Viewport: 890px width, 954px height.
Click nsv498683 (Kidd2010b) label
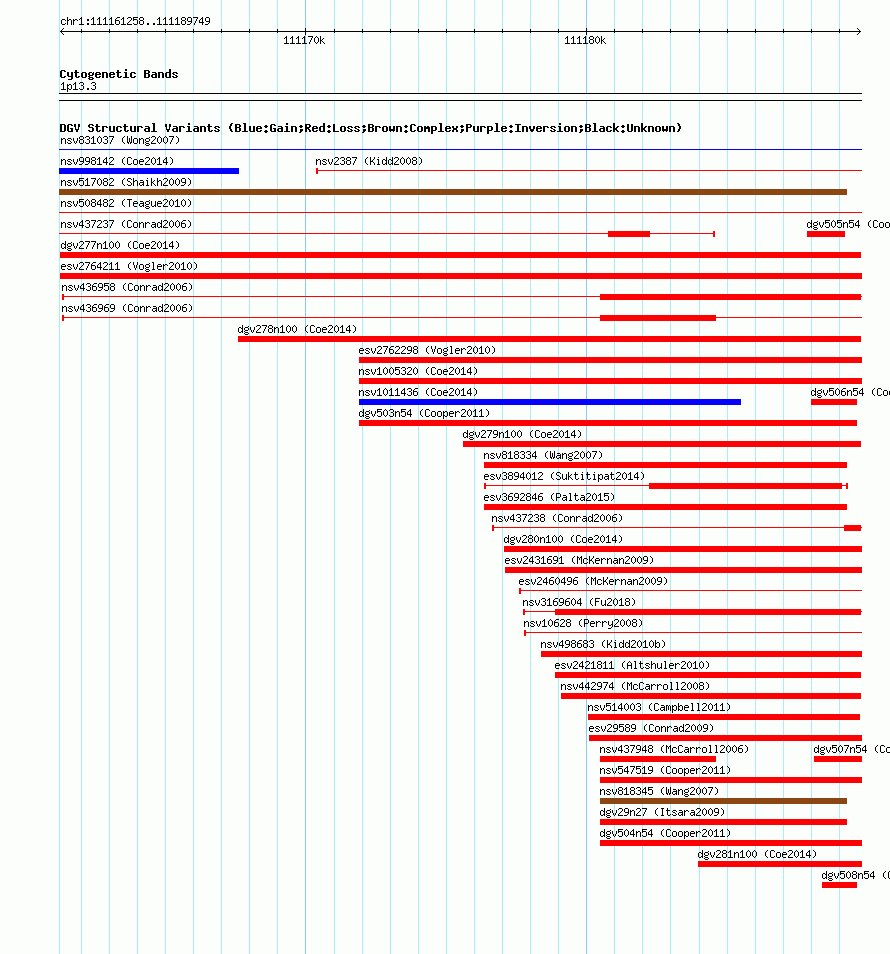coord(603,644)
